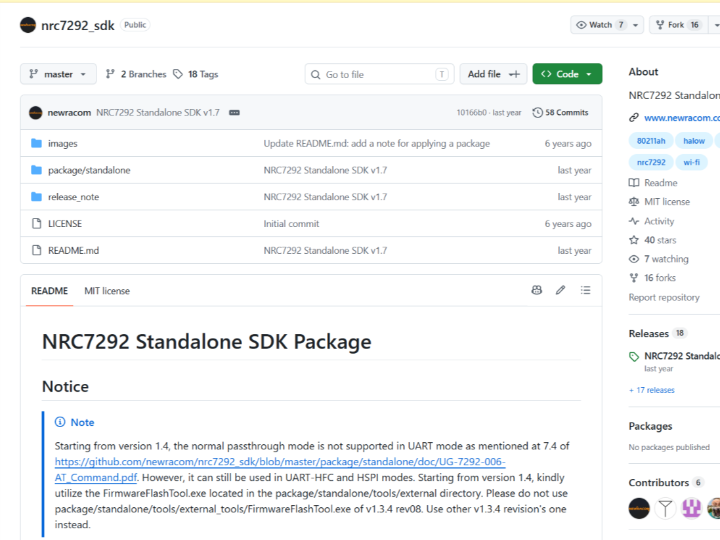Click the Fork button
This screenshot has width=720, height=540.
pyautogui.click(x=678, y=25)
